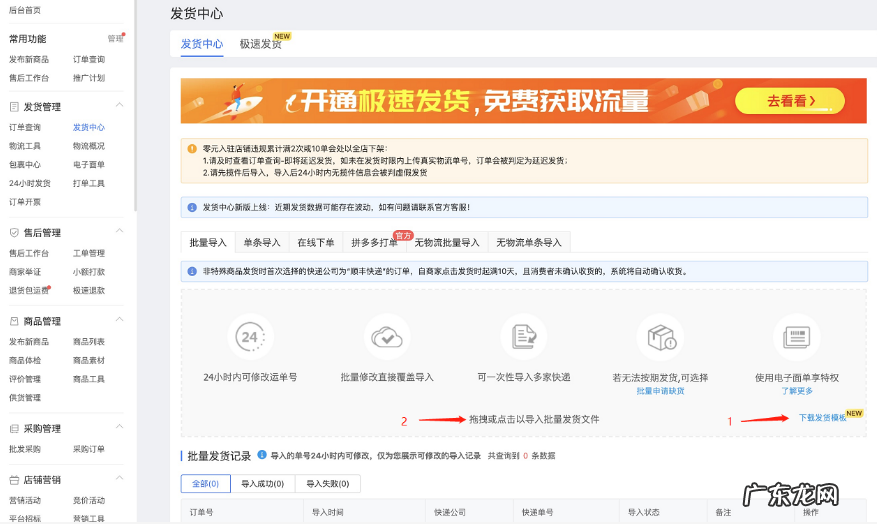Select the 单条导入 tab
Image resolution: width=877 pixels, height=524 pixels.
pos(262,242)
